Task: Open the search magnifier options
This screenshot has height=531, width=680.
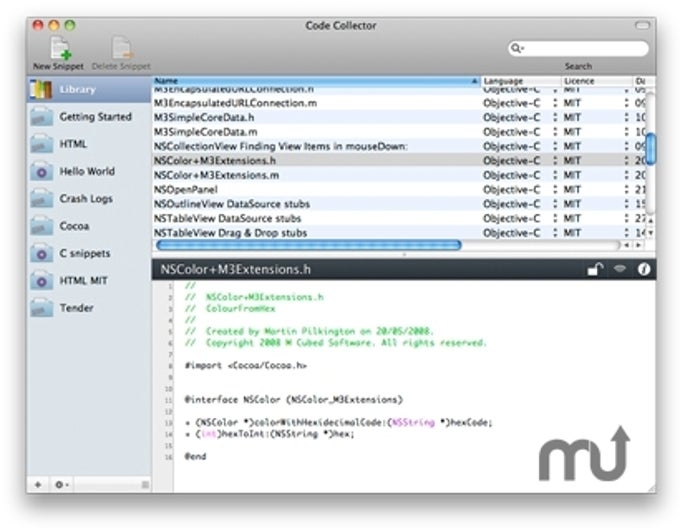Action: click(517, 48)
